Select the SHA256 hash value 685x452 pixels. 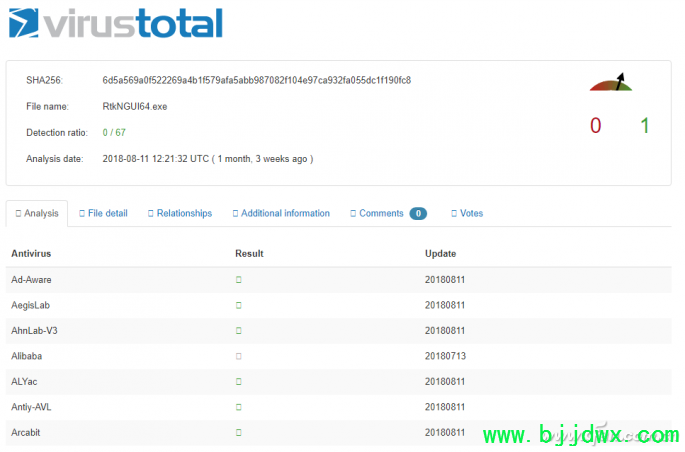point(256,80)
